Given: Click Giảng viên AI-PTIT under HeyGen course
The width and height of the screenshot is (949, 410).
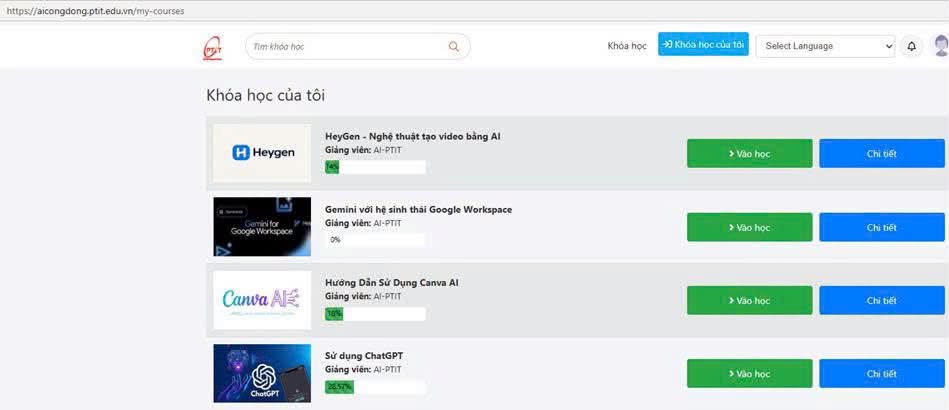Looking at the screenshot, I should (x=363, y=150).
